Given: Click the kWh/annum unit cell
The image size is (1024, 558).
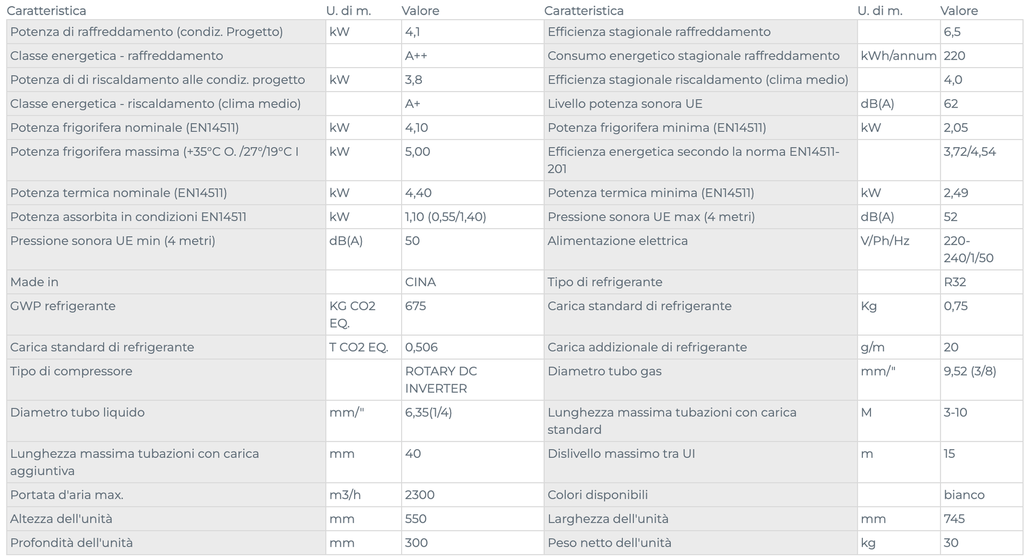Looking at the screenshot, I should click(x=899, y=56).
